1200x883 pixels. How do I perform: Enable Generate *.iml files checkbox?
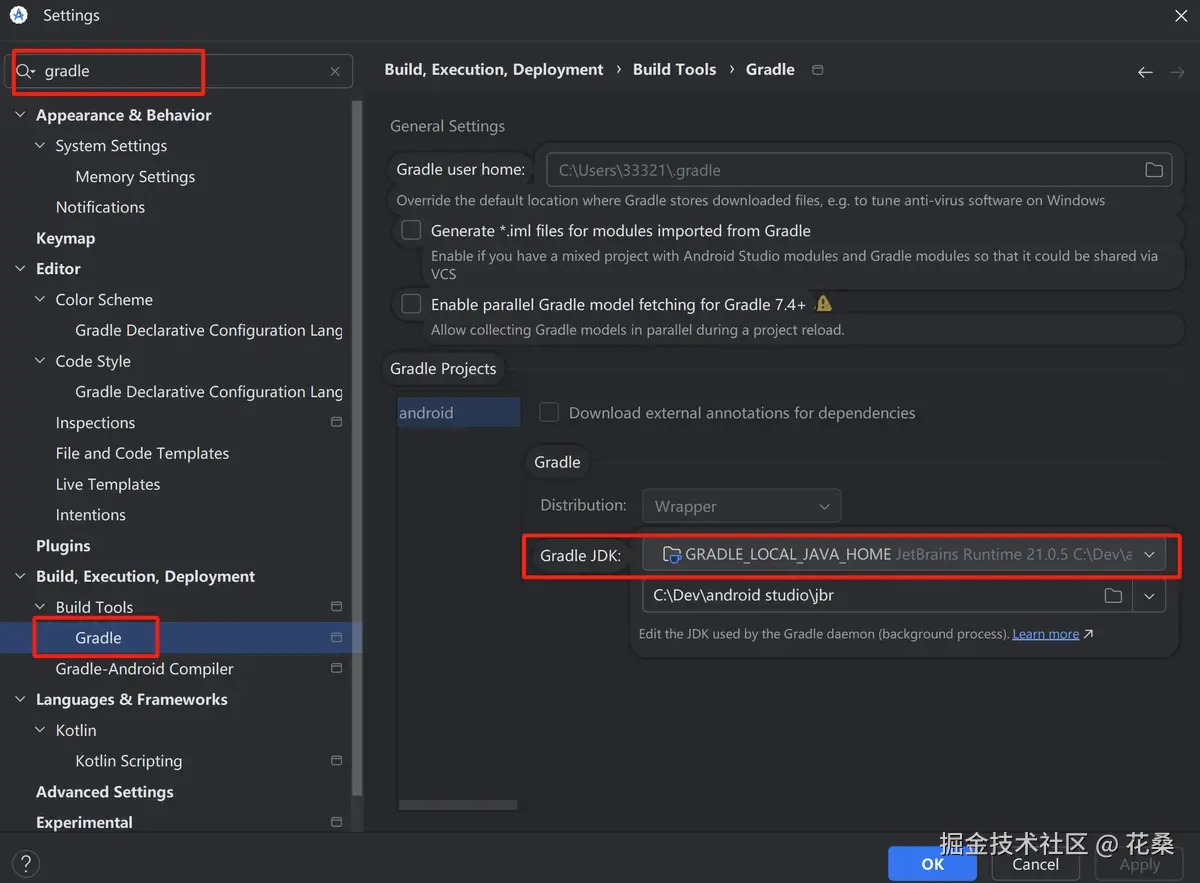[x=411, y=231]
